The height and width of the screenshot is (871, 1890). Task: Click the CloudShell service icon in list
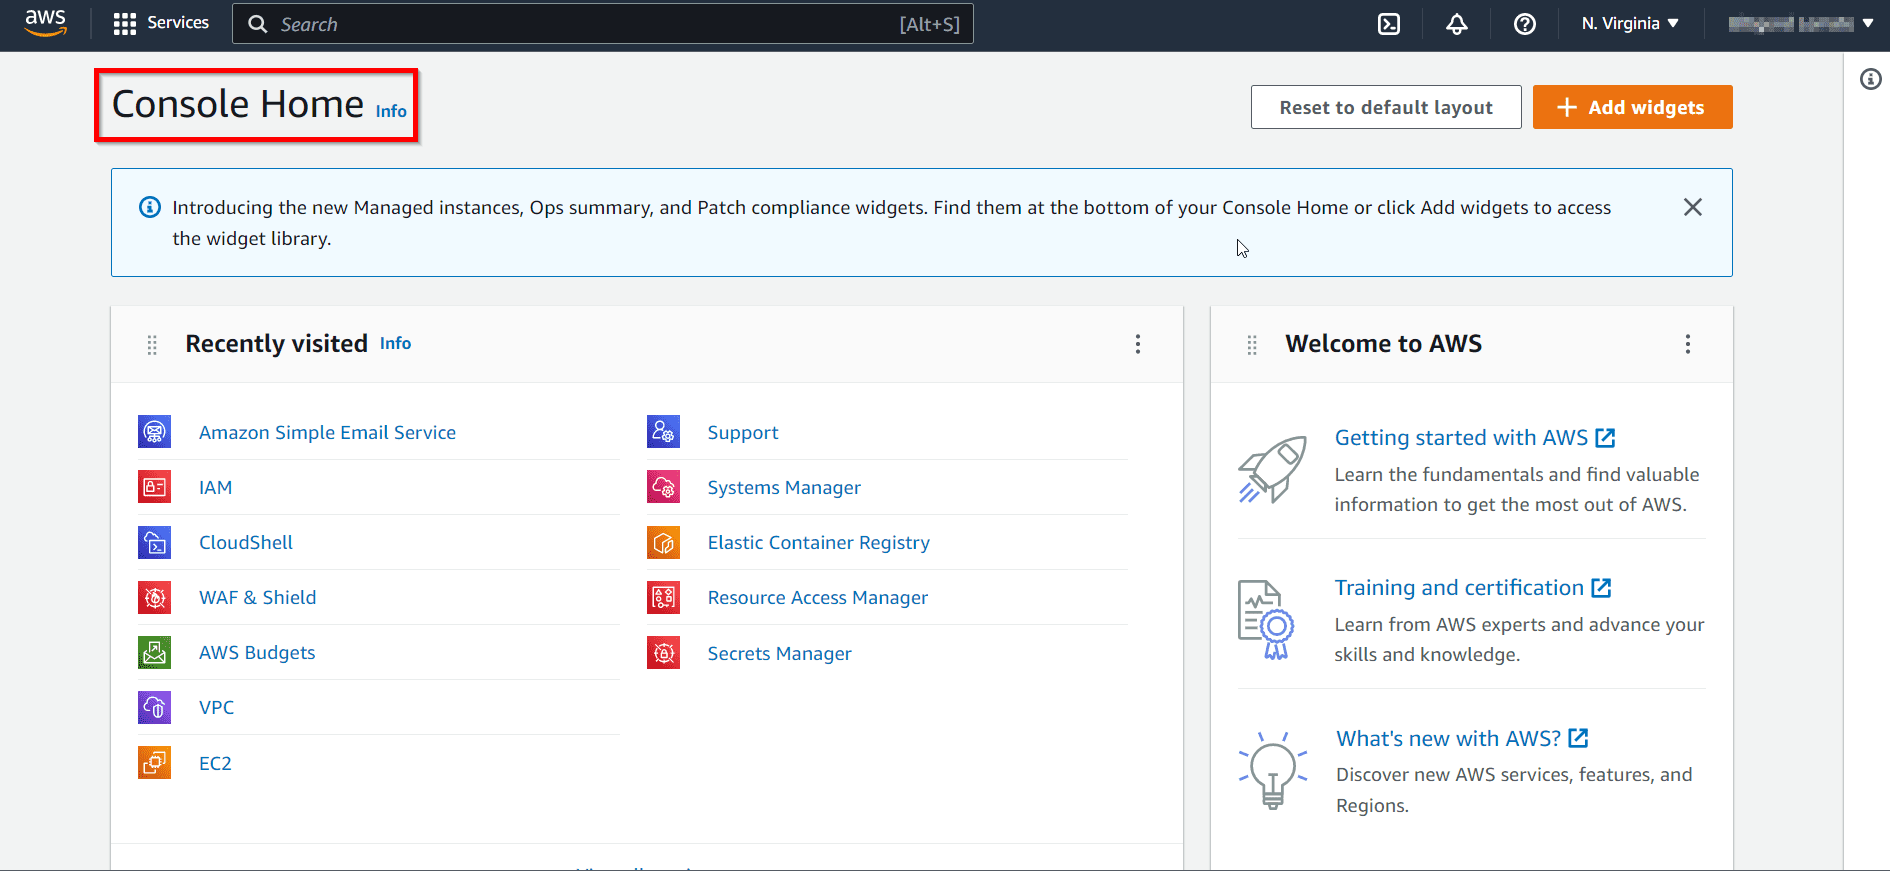tap(154, 542)
